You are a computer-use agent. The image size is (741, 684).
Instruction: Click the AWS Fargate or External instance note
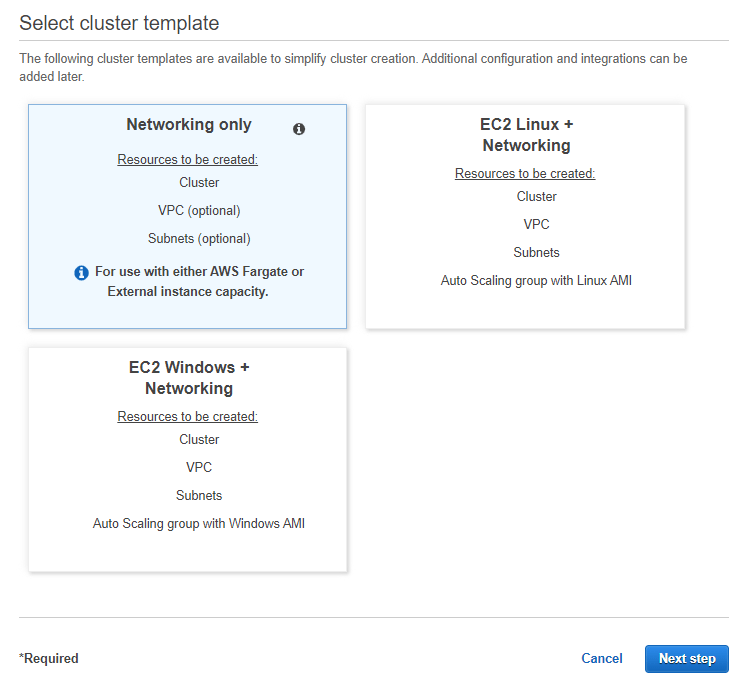coord(199,282)
